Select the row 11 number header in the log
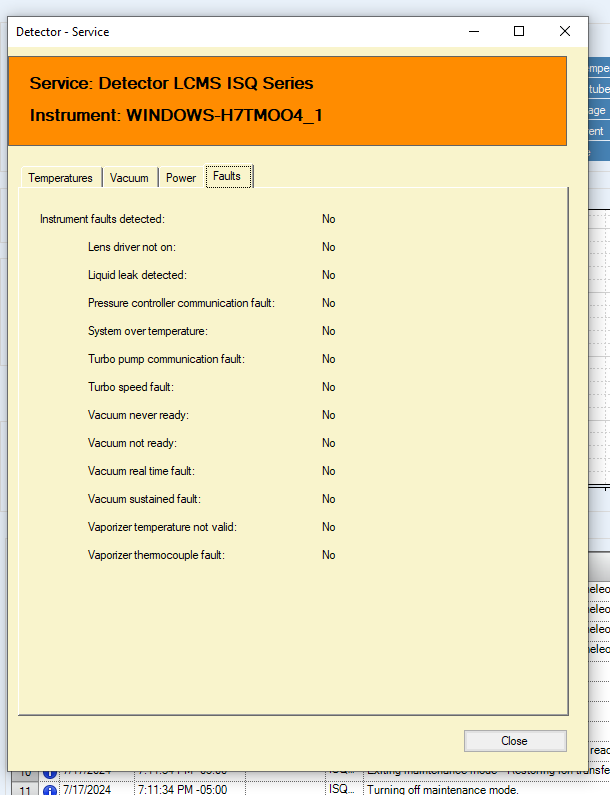Image resolution: width=610 pixels, height=795 pixels. (25, 789)
